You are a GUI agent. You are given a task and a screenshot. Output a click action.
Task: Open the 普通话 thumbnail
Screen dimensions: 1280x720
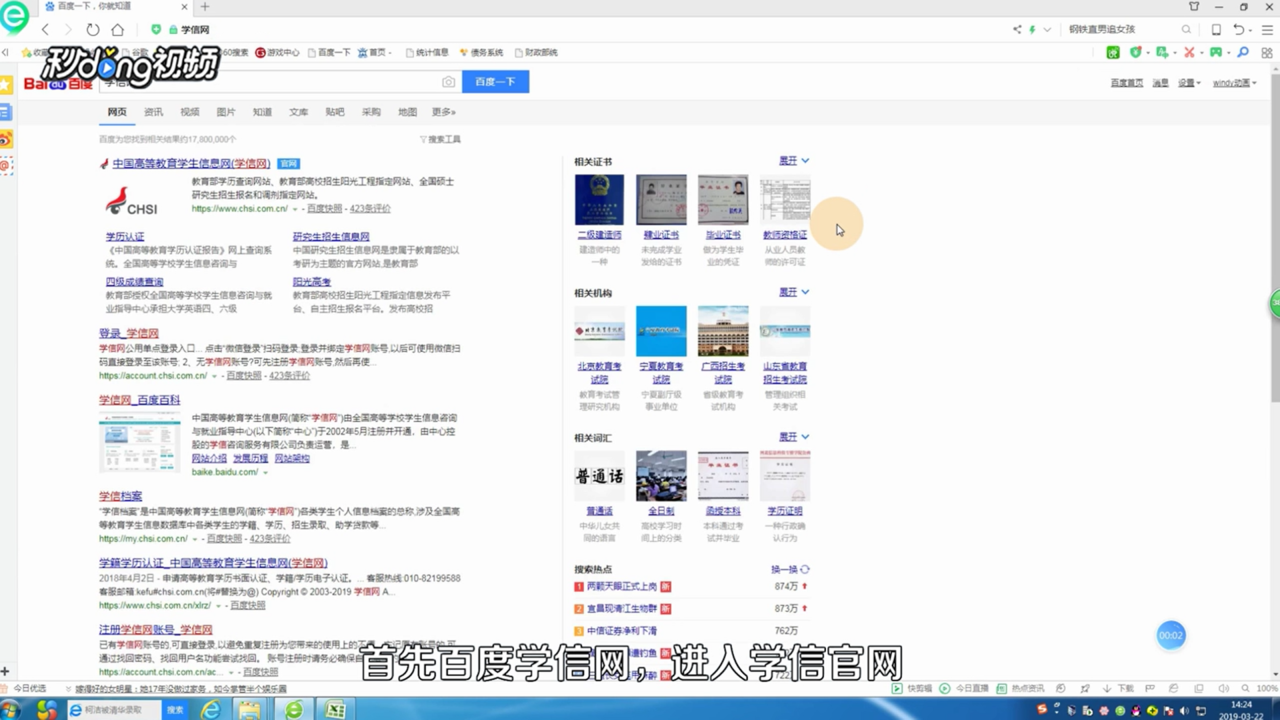coord(599,475)
